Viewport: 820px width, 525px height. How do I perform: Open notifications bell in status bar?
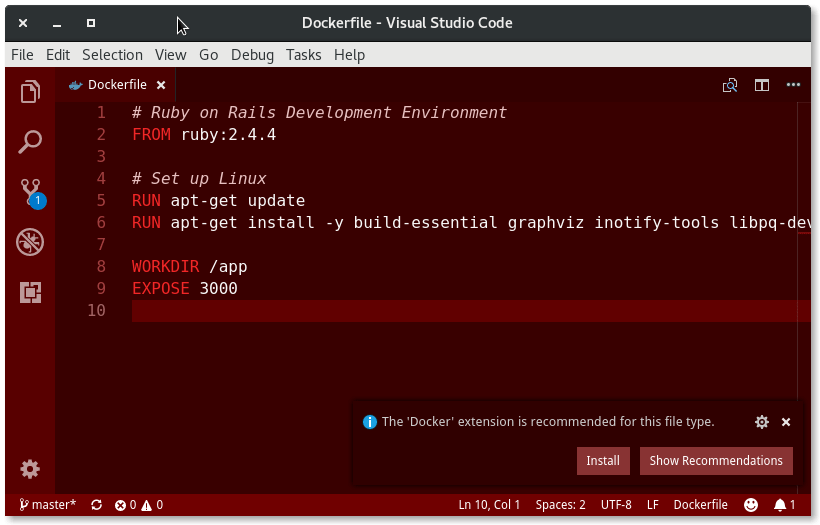[x=784, y=505]
